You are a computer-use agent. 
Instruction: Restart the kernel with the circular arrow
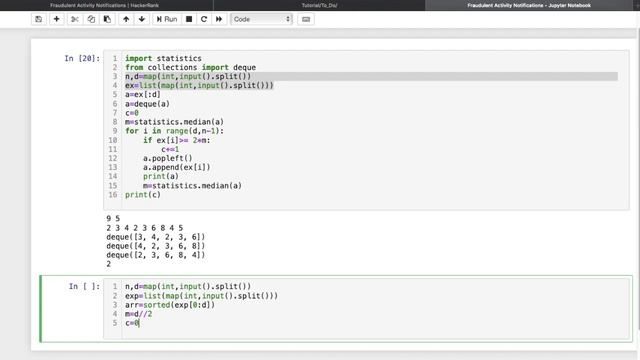coord(204,19)
